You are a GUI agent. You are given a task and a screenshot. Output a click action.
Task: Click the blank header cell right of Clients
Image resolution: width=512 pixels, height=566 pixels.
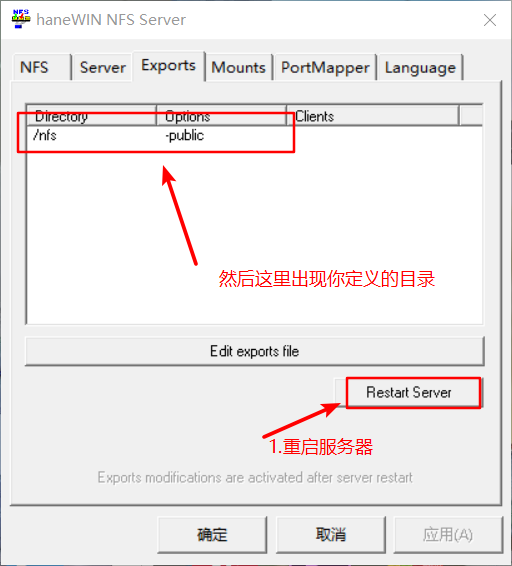point(471,116)
